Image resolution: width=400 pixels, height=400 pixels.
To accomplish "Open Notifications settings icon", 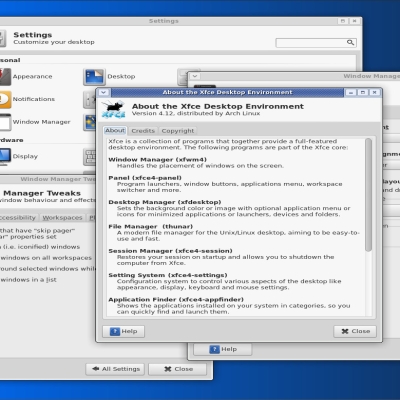I will [5, 99].
